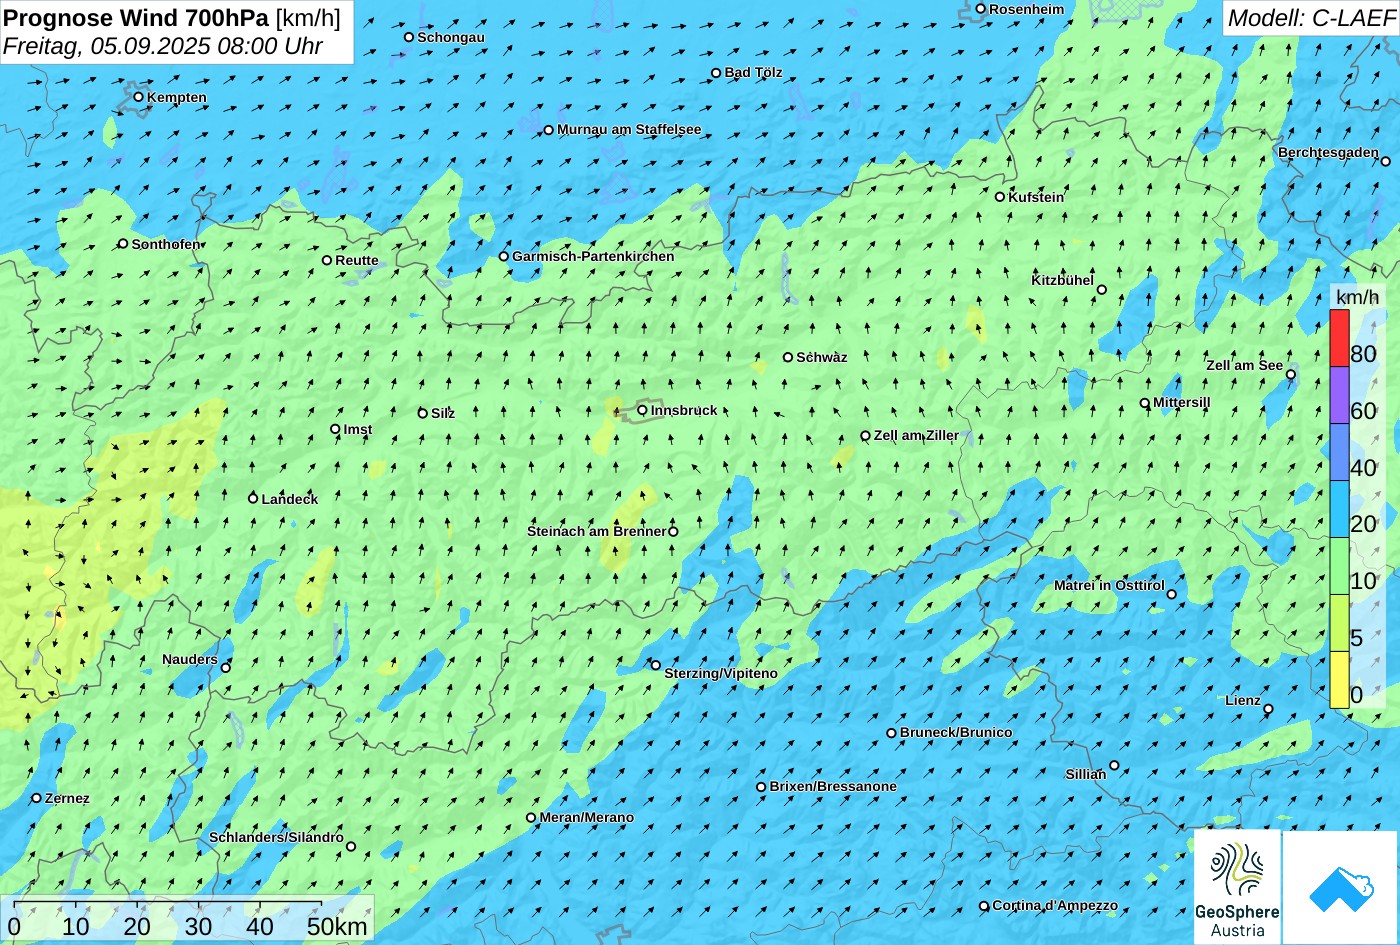Pick the red swatch in the wind legend

1339,338
